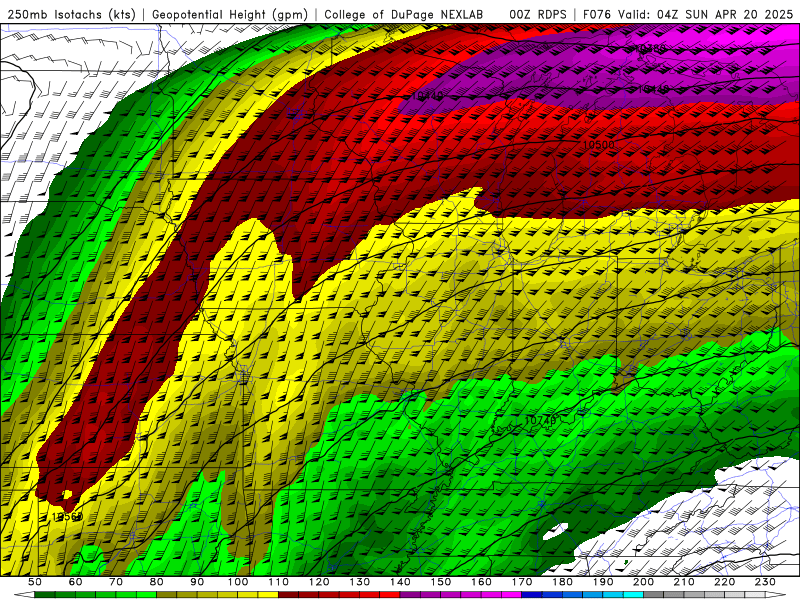Click the 'Geopotential Height (gpm)' title text
Image resolution: width=800 pixels, height=600 pixels.
[230, 15]
